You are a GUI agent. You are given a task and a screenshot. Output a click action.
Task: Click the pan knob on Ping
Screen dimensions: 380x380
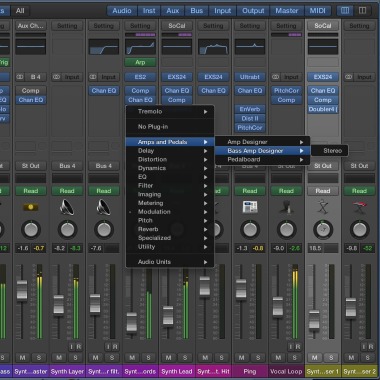250,230
